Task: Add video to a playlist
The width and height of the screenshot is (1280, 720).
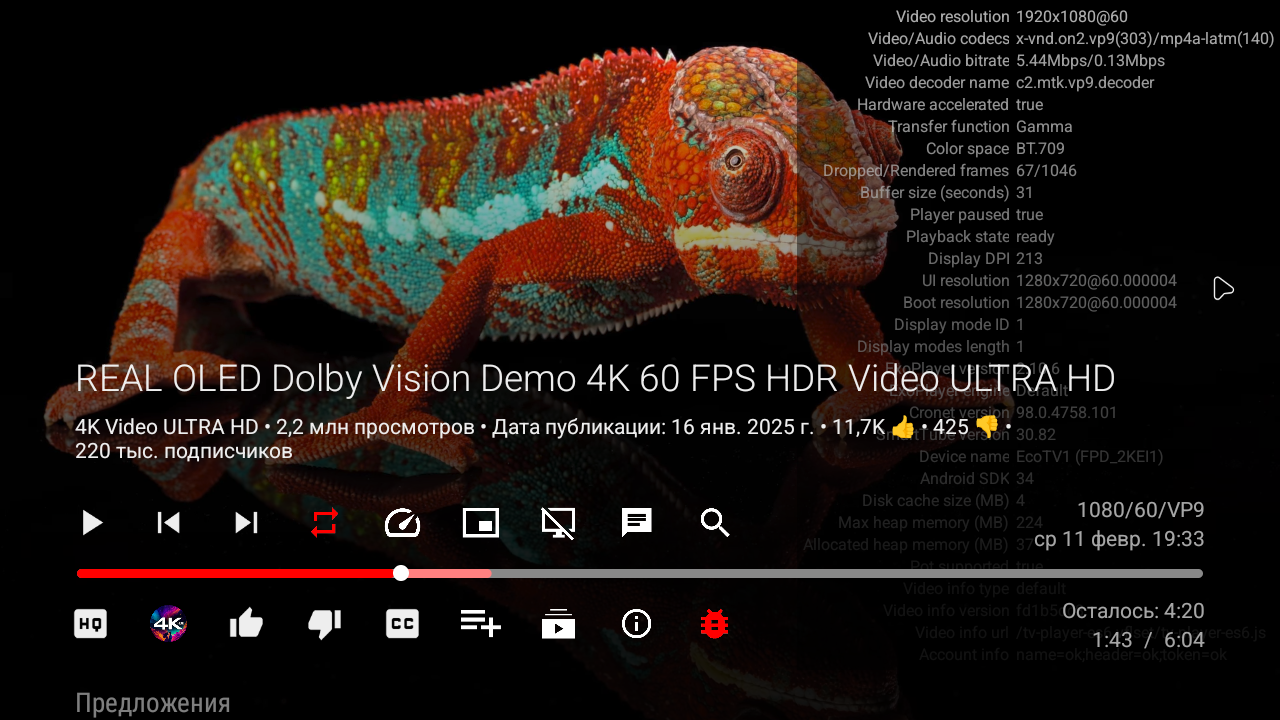Action: click(x=481, y=623)
